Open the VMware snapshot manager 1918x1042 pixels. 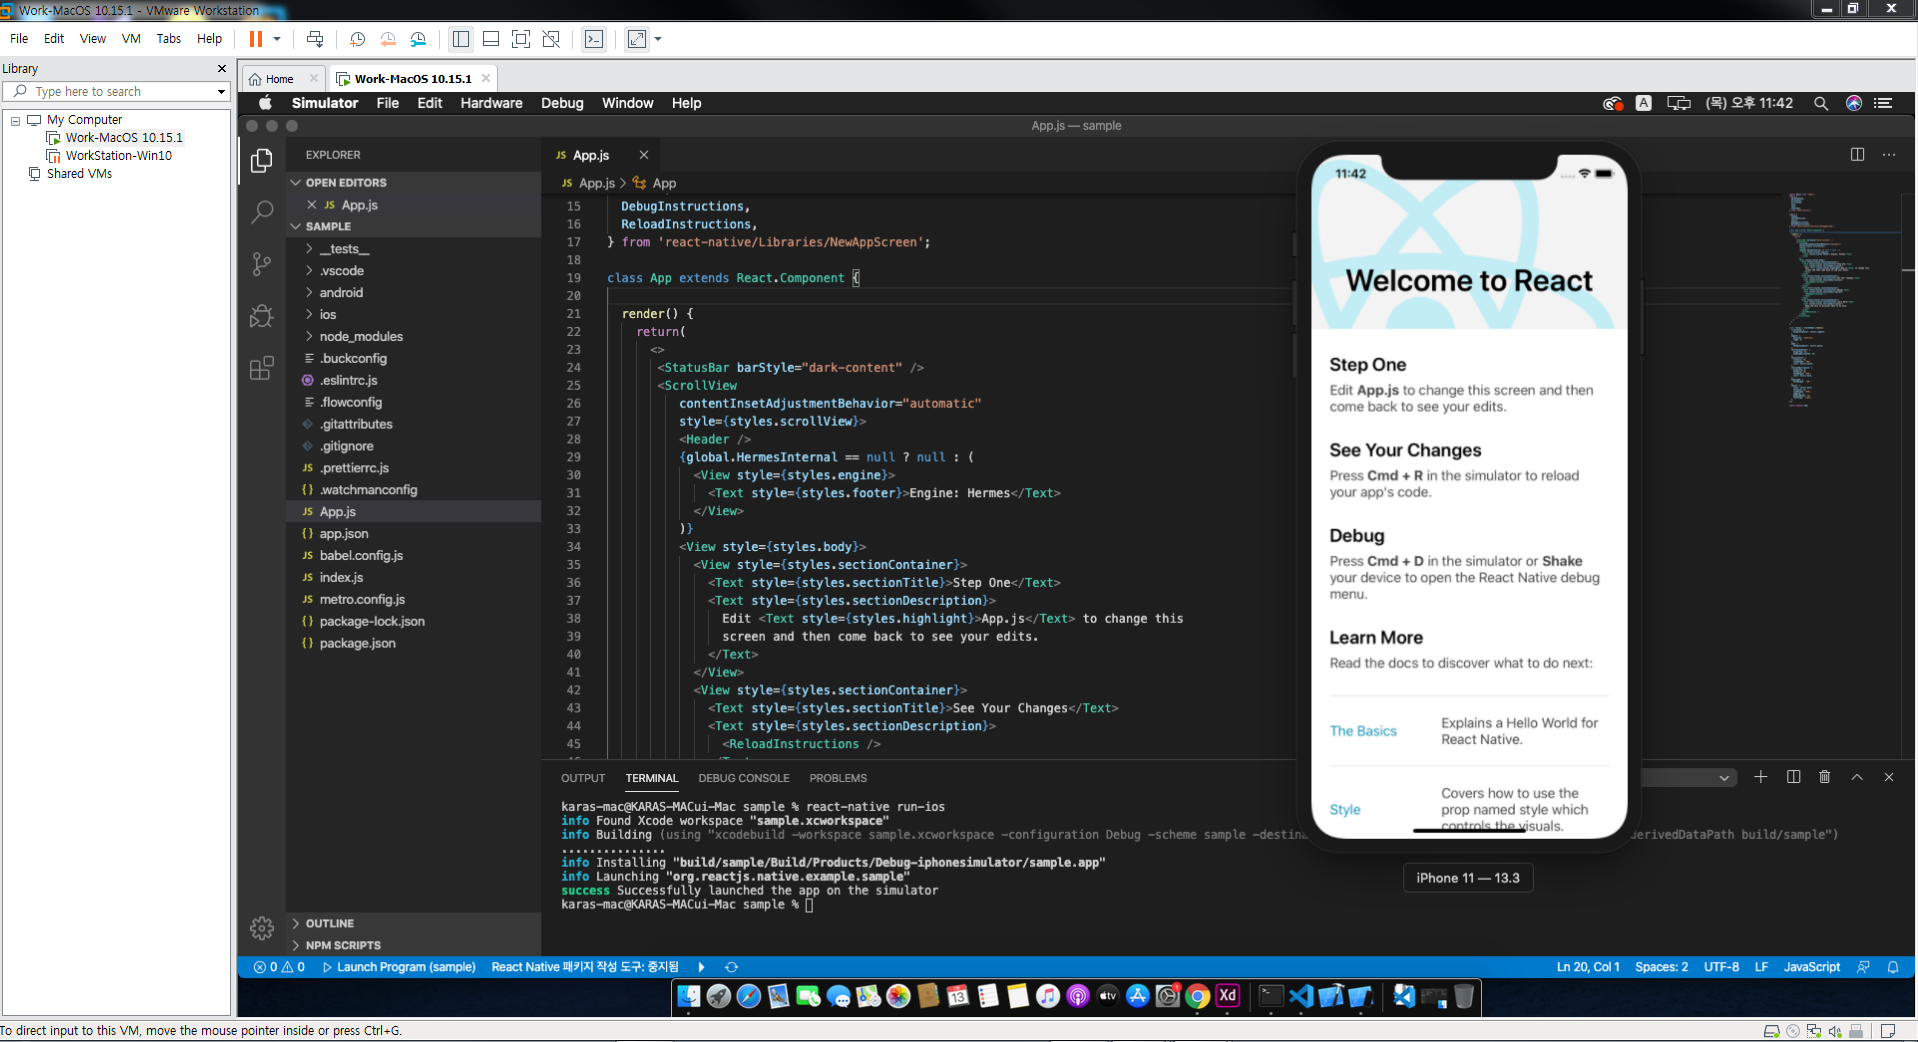coord(418,39)
